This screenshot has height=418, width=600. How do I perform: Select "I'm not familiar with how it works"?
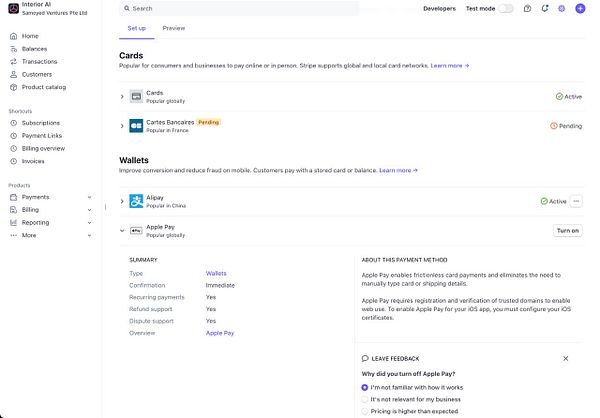coord(365,387)
